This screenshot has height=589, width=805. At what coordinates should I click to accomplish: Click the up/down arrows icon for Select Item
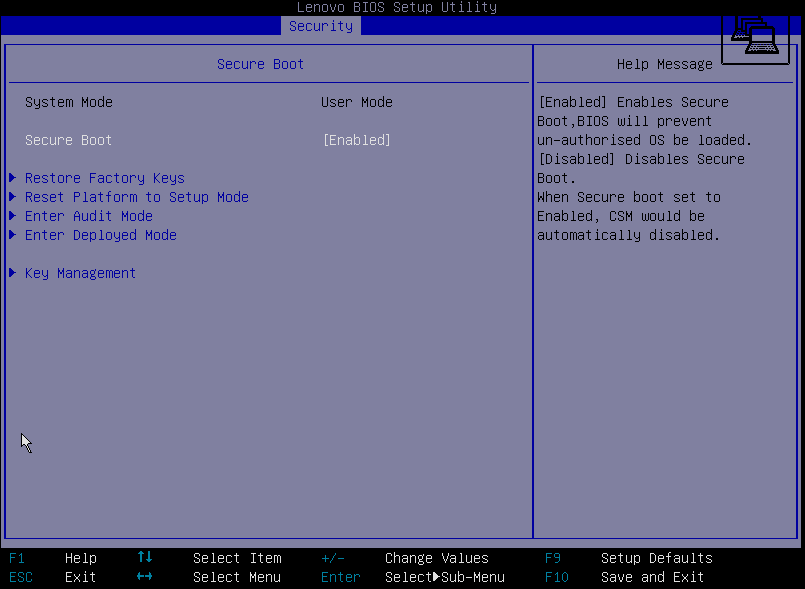(145, 558)
